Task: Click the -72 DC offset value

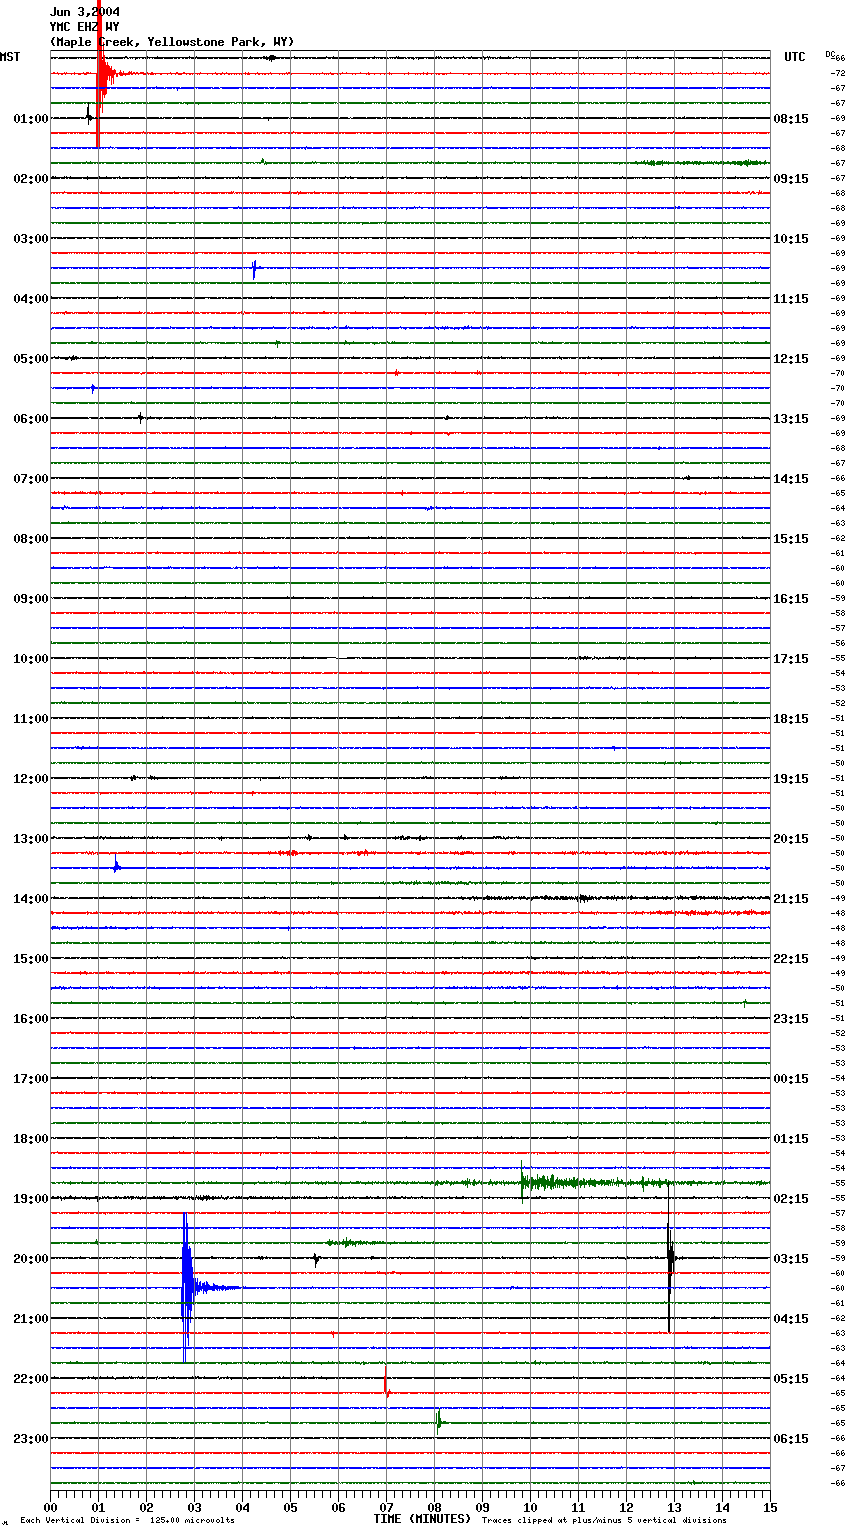Action: tap(840, 74)
